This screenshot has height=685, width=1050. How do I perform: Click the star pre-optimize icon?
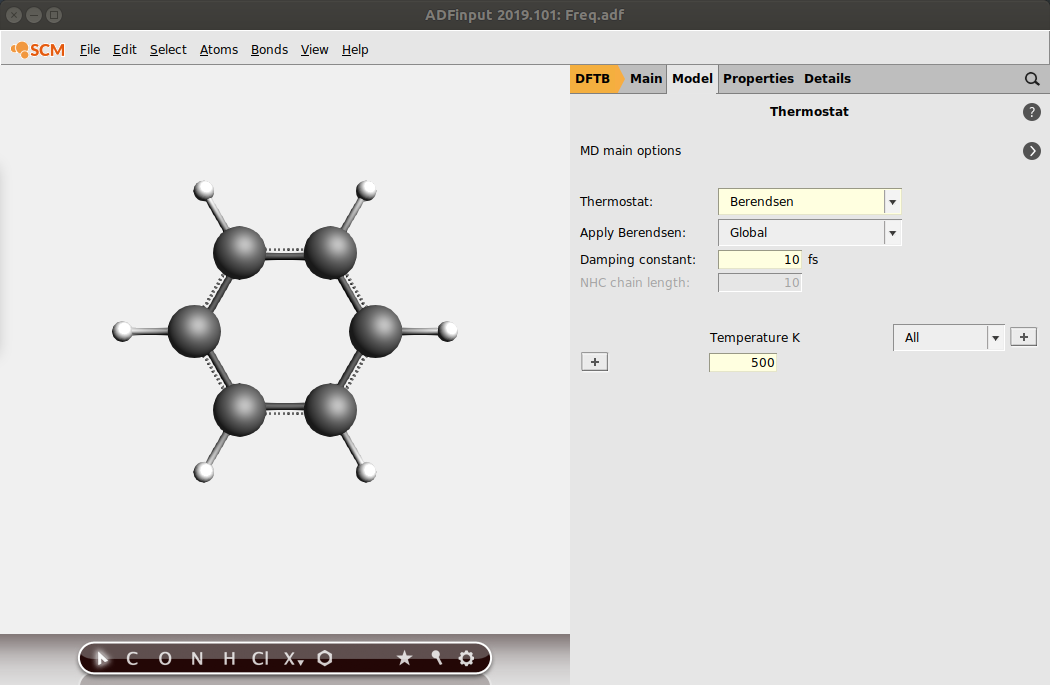coord(404,658)
